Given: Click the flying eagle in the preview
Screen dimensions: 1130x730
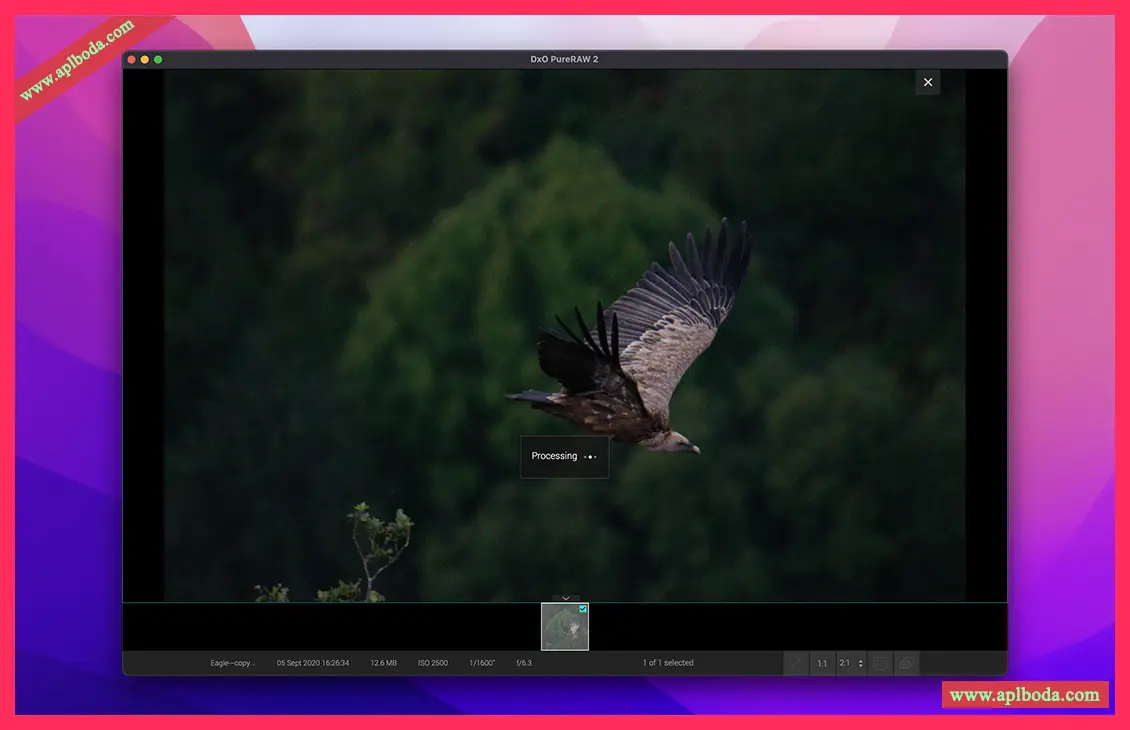Looking at the screenshot, I should coord(640,350).
